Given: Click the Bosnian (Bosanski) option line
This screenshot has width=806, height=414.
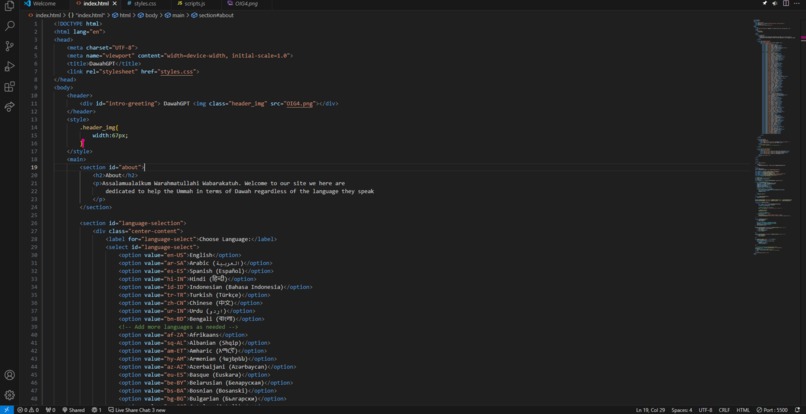Looking at the screenshot, I should point(195,391).
